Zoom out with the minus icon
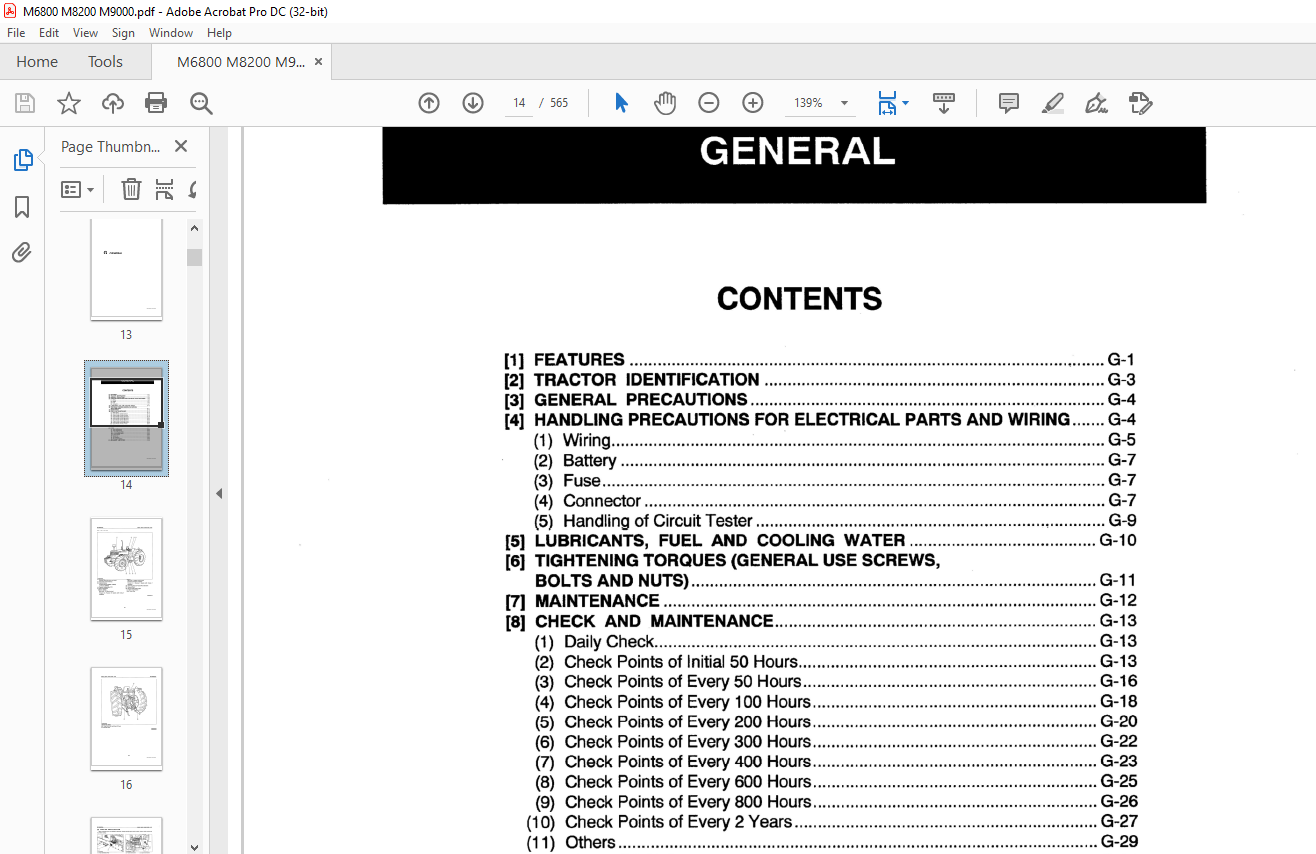Viewport: 1316px width, 854px height. 709,103
